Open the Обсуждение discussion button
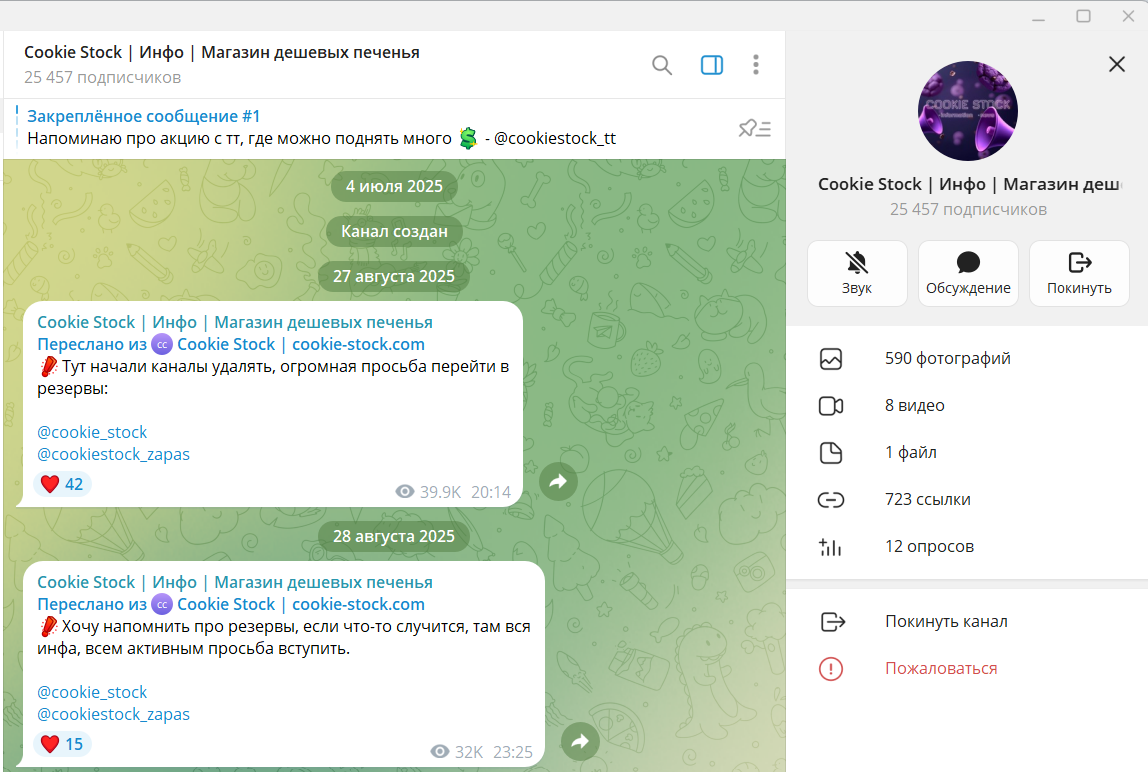 click(x=968, y=273)
